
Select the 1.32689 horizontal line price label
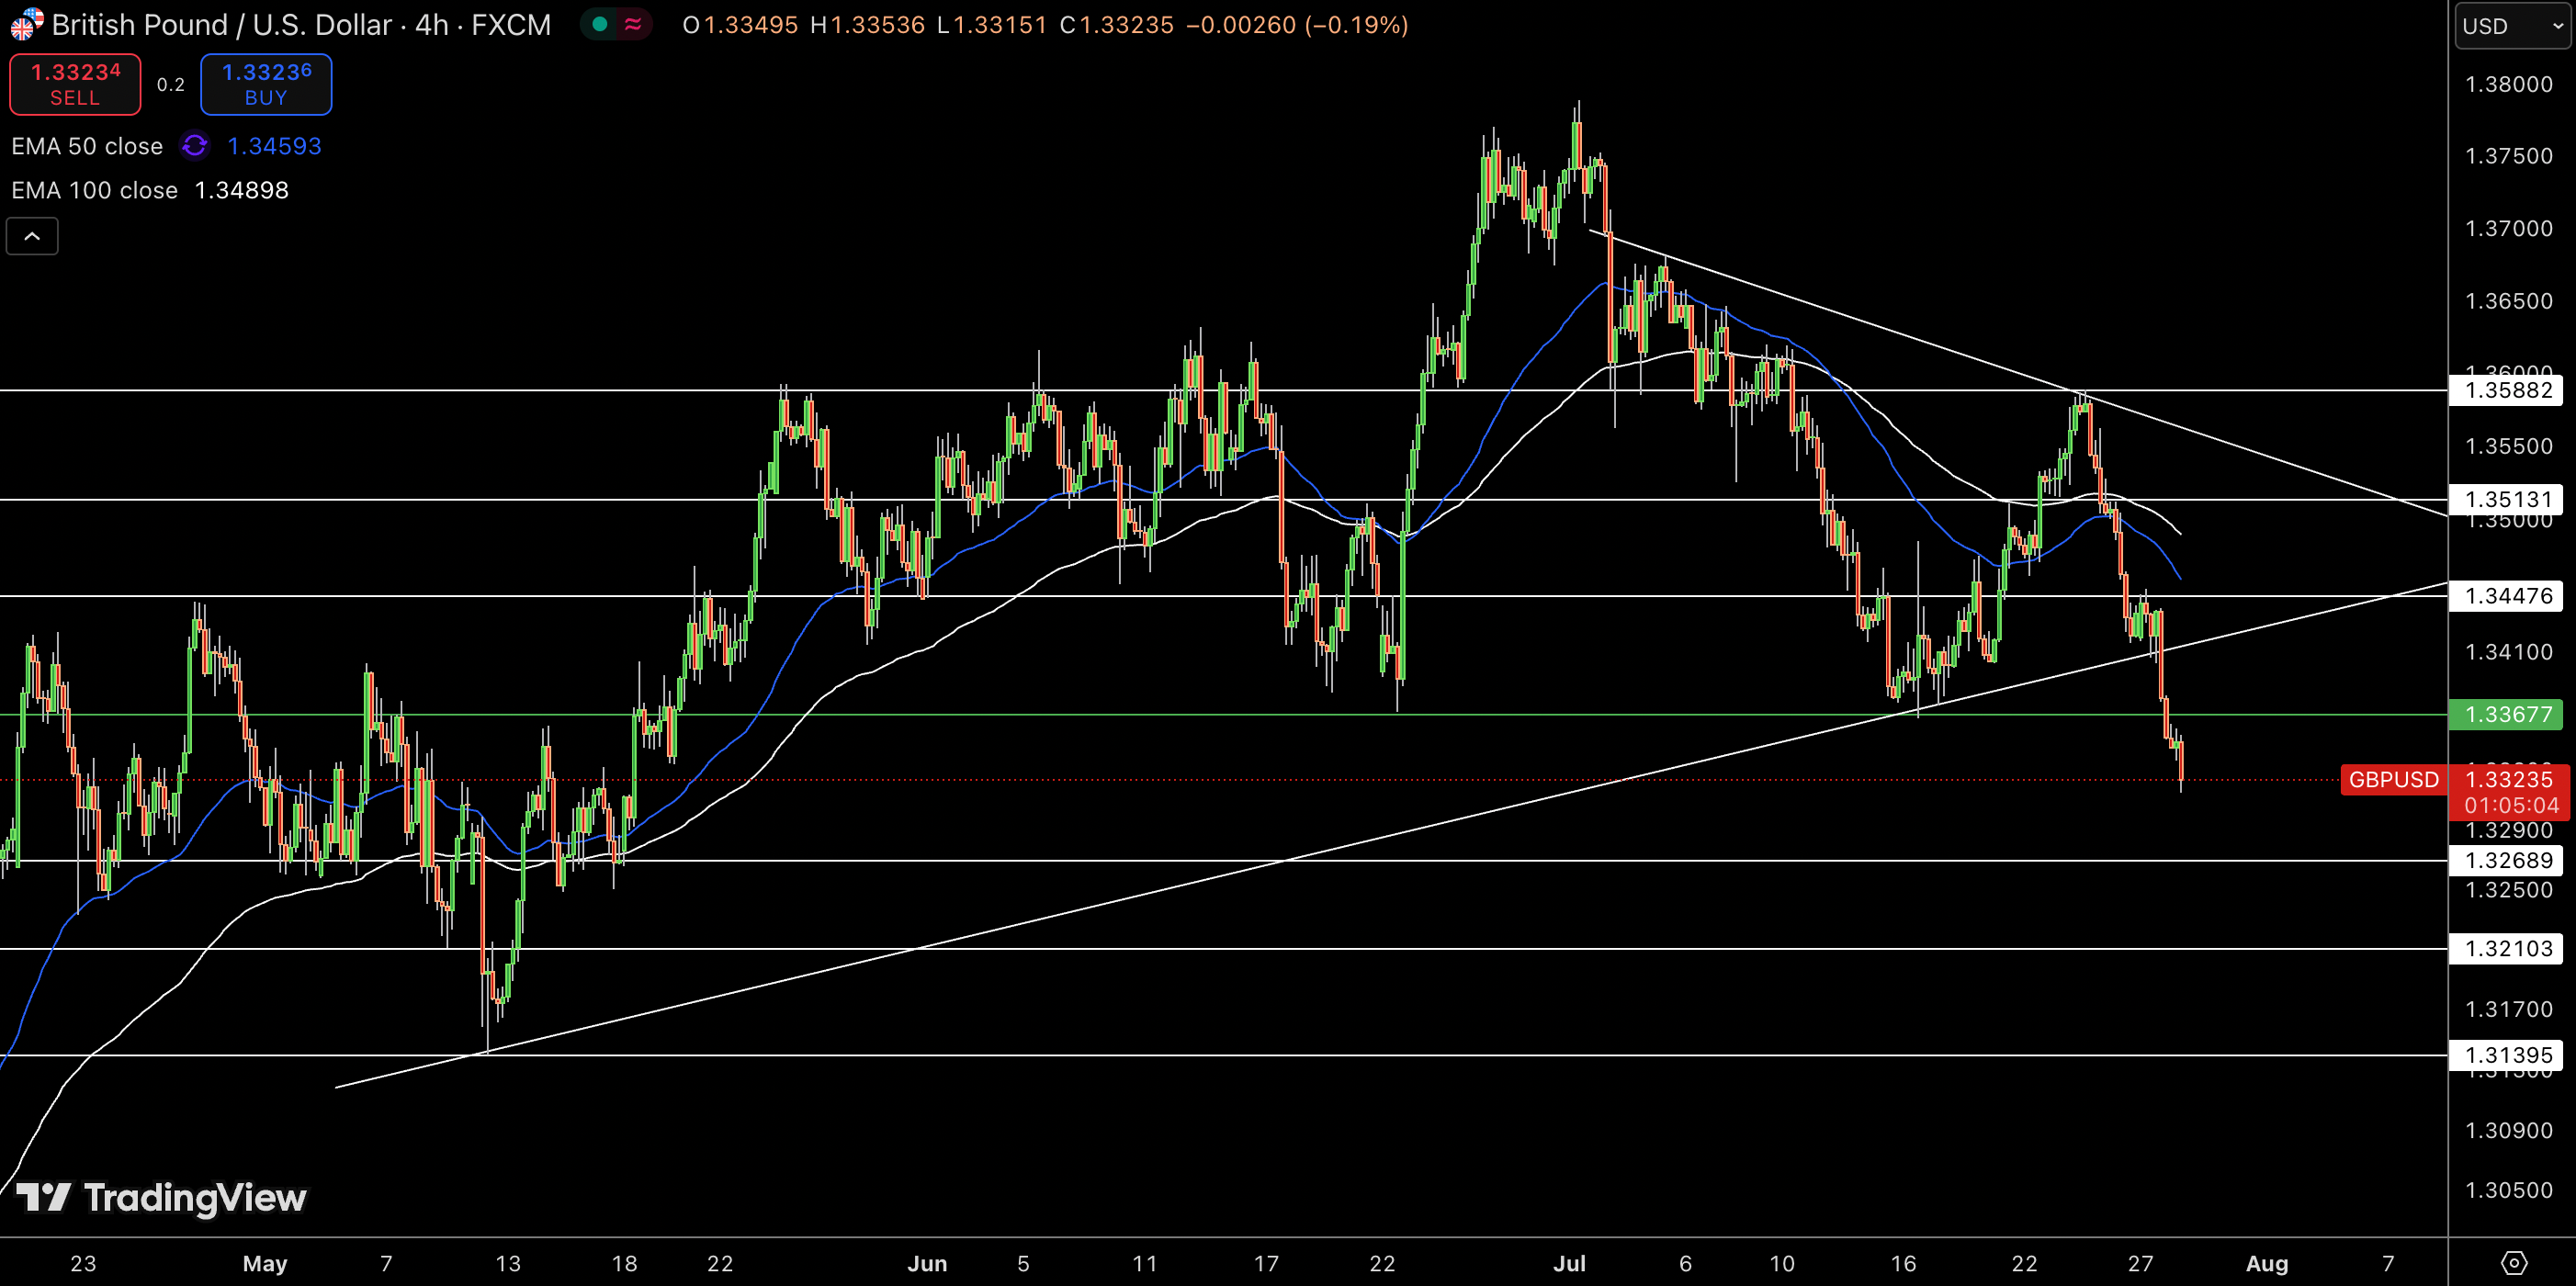[2508, 860]
